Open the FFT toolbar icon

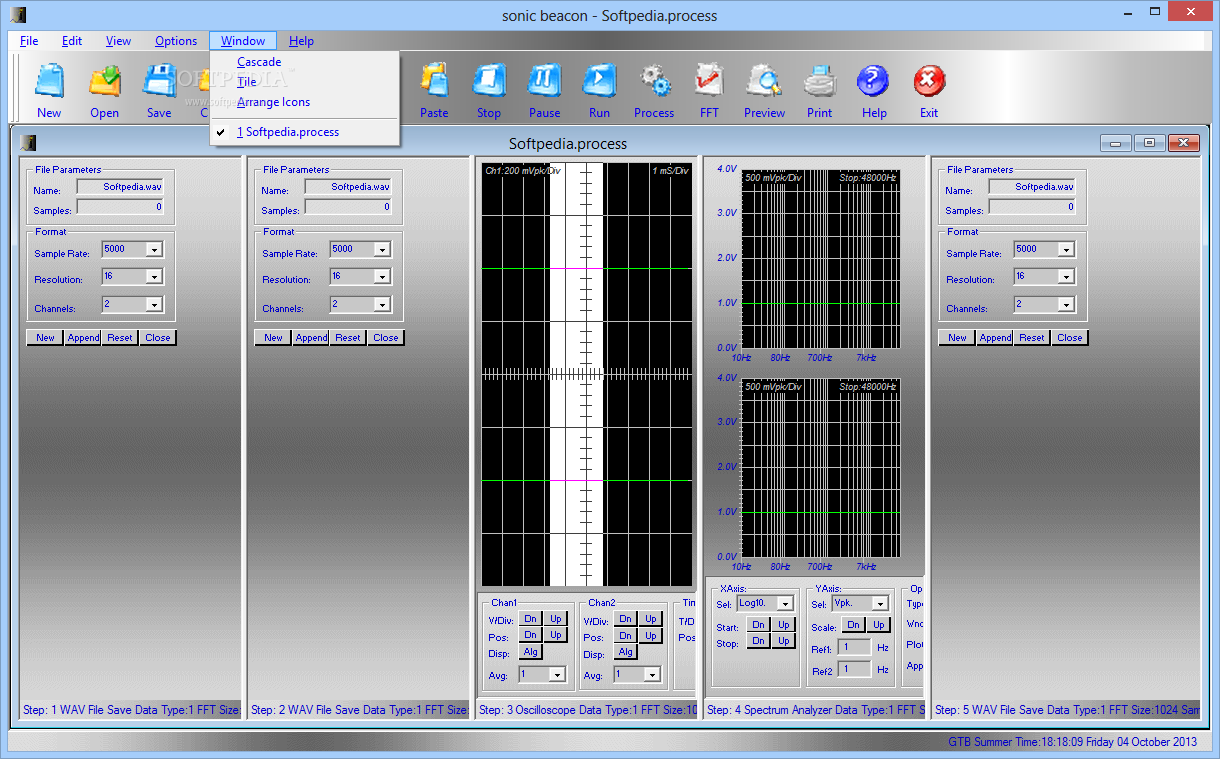pos(709,81)
